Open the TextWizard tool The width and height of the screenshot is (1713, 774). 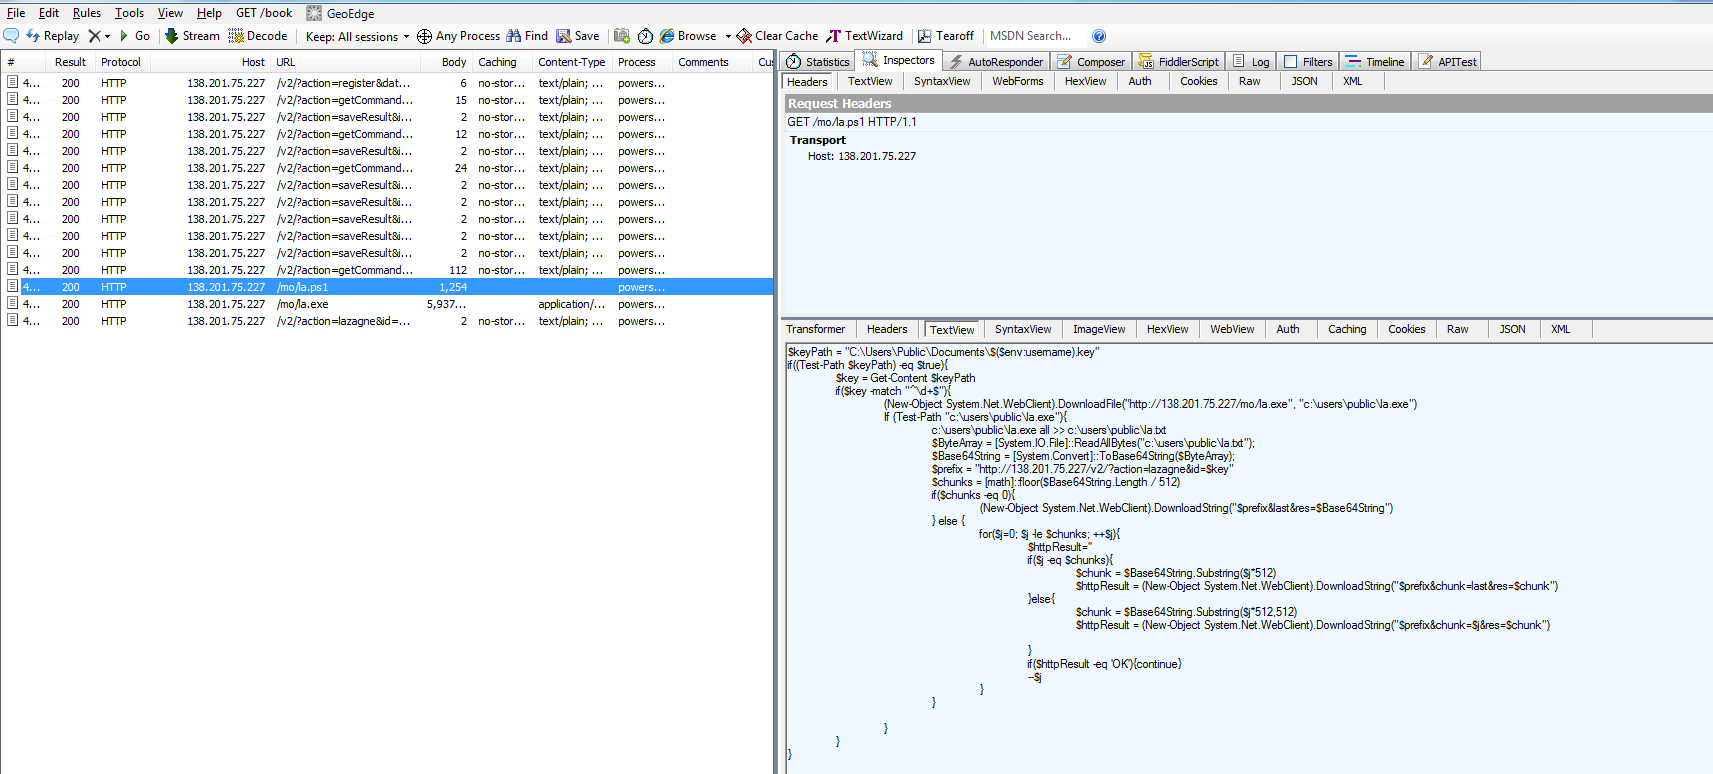pos(865,36)
